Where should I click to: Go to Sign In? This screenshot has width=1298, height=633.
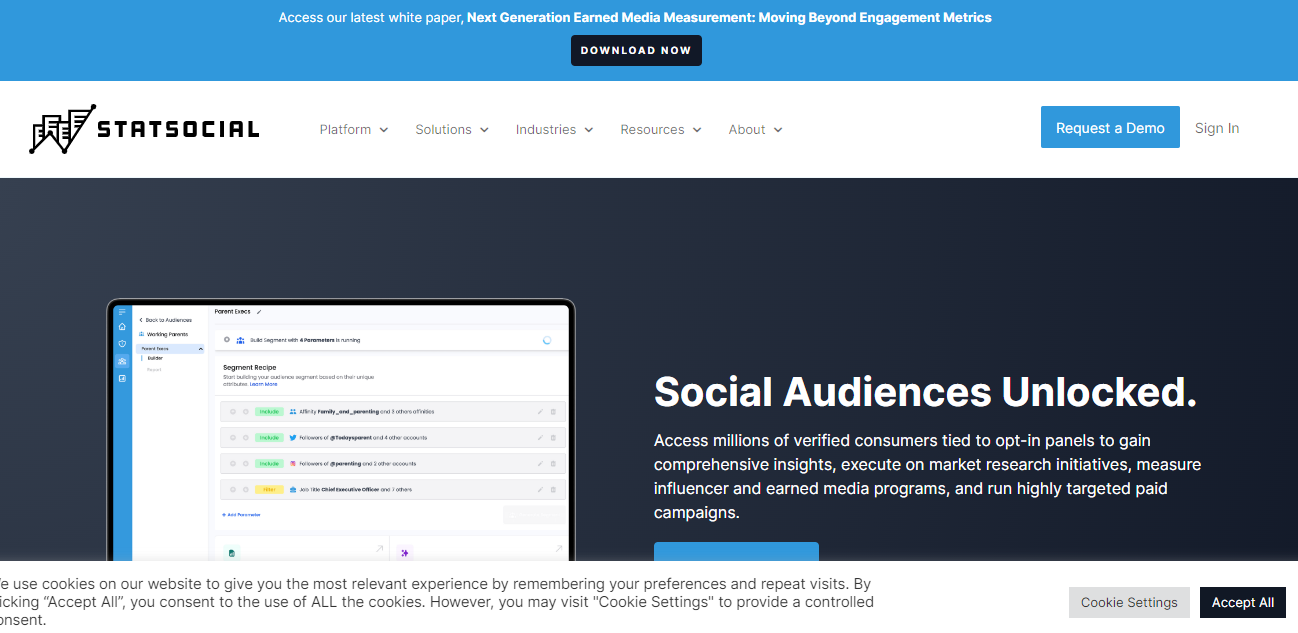click(1217, 128)
